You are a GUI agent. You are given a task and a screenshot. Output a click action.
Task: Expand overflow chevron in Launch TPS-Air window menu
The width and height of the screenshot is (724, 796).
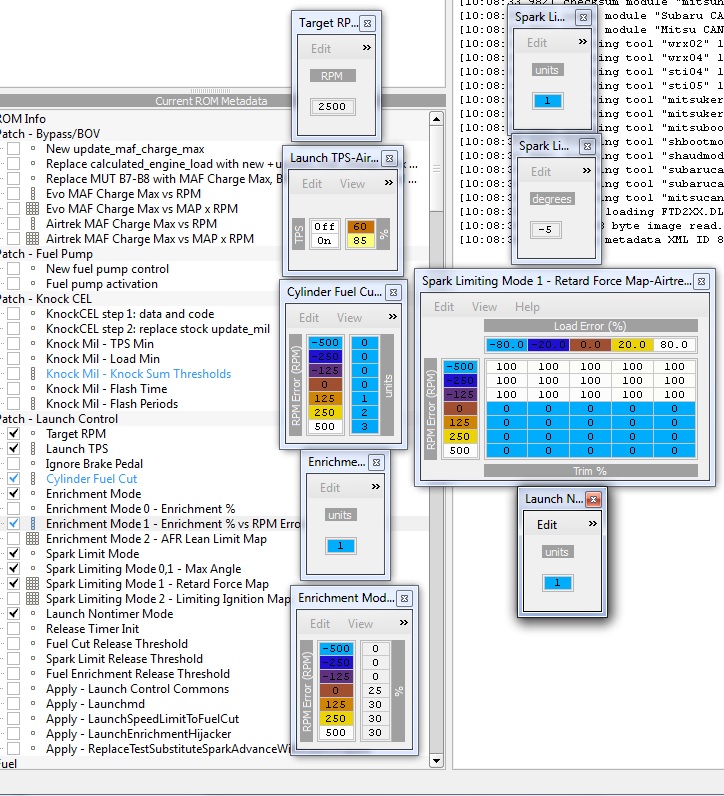[388, 183]
